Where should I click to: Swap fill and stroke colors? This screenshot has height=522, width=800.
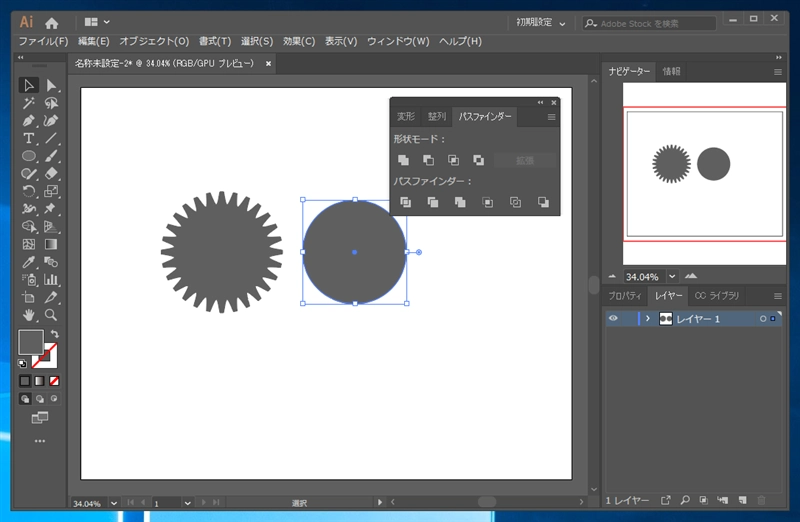(55, 334)
